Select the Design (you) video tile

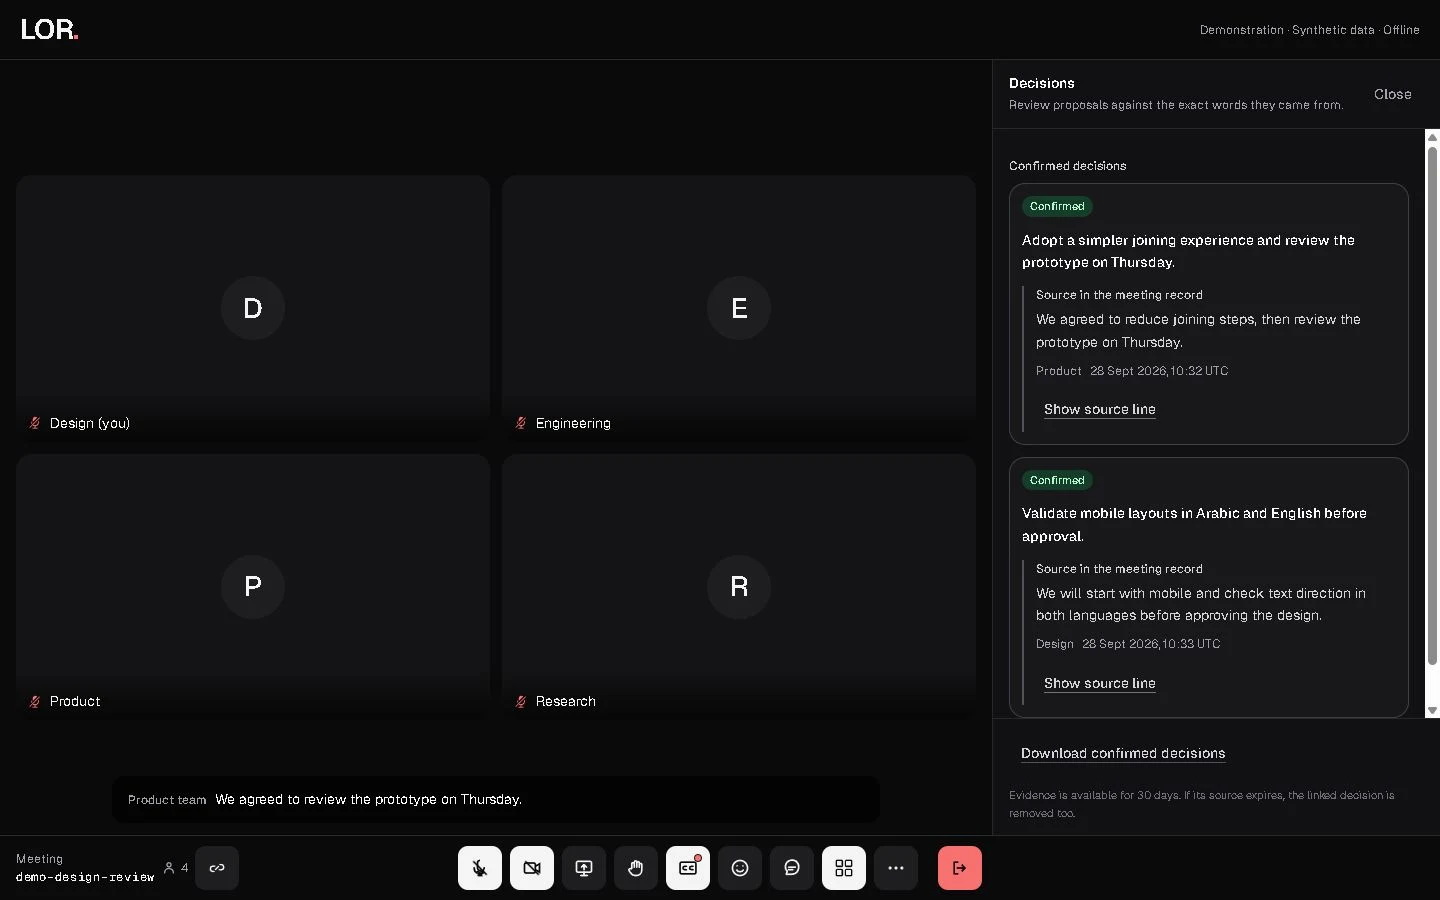[x=253, y=309]
